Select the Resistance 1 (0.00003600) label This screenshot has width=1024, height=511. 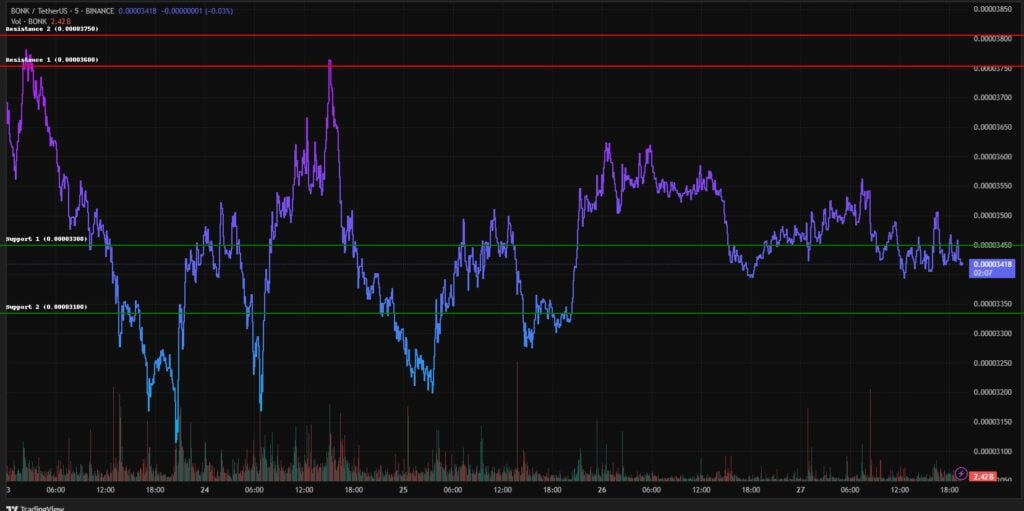[52, 60]
